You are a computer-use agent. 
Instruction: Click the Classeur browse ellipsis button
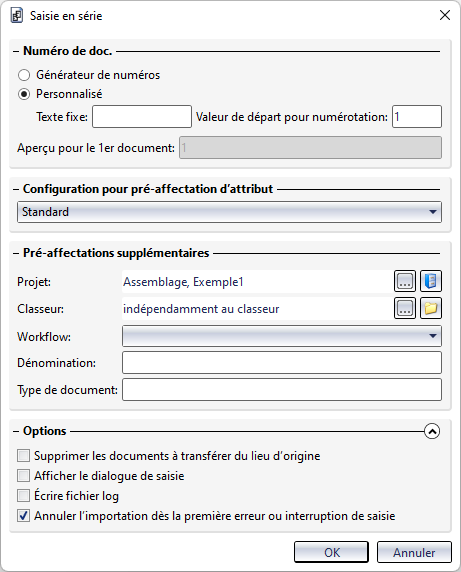coord(405,309)
